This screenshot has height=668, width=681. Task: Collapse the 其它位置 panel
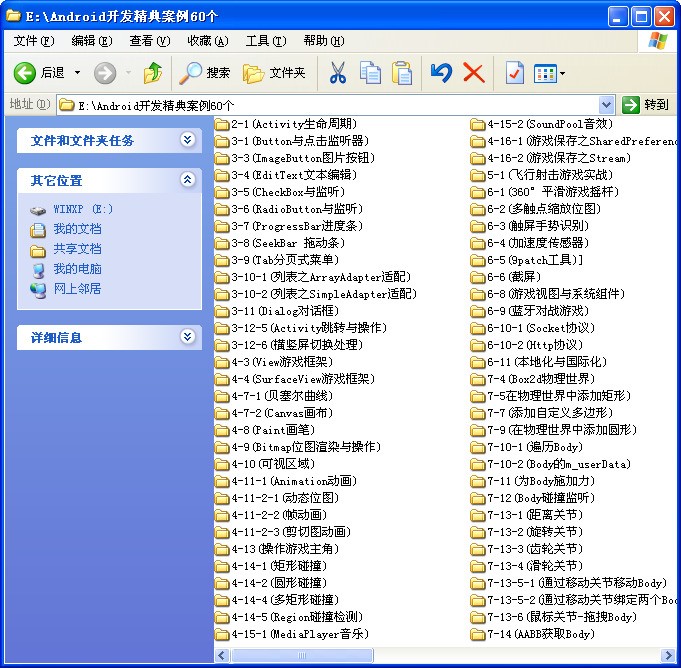point(188,179)
